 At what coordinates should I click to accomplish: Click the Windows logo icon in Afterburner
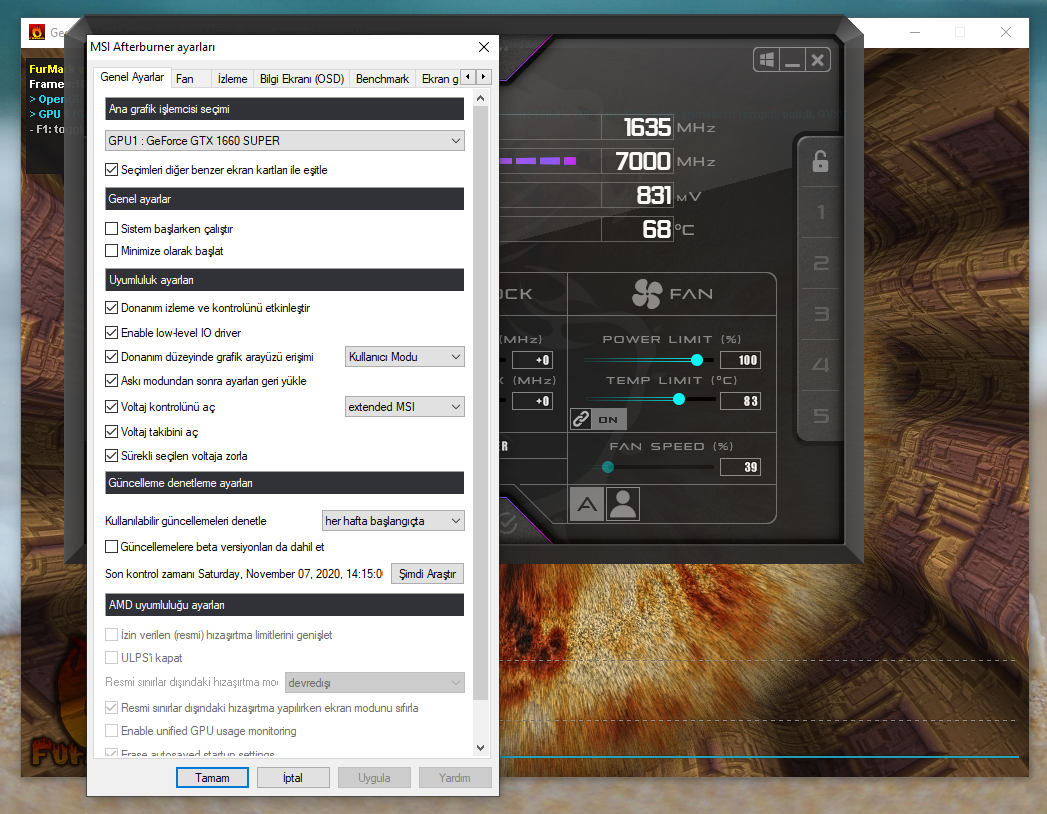[x=767, y=60]
